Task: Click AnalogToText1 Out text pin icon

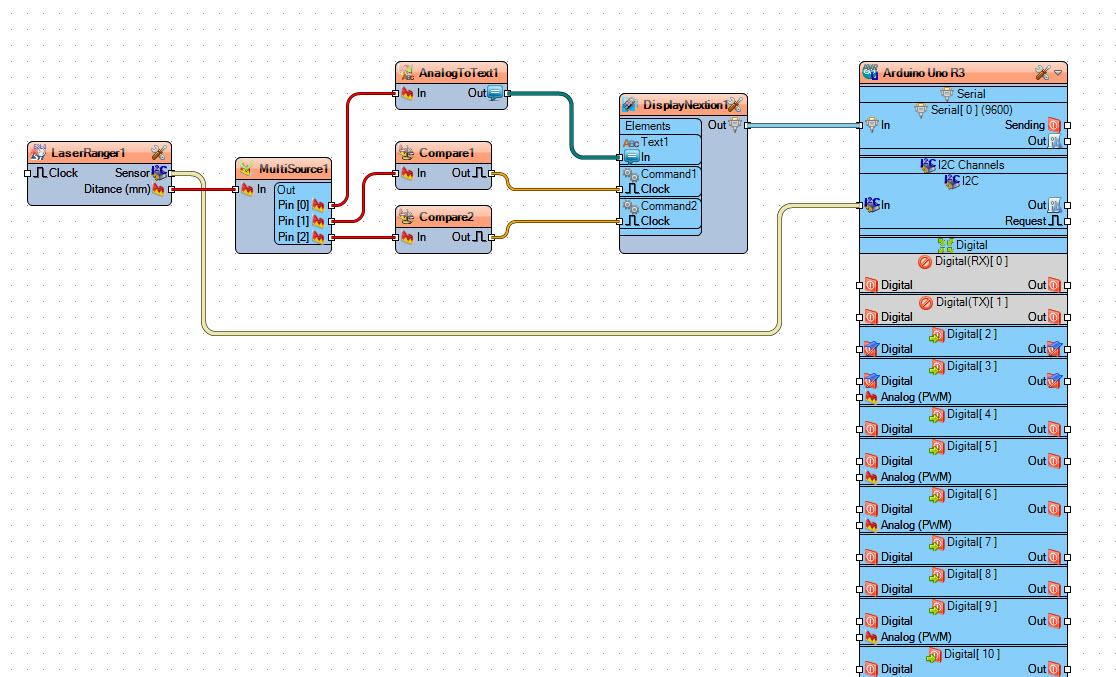Action: [x=495, y=93]
